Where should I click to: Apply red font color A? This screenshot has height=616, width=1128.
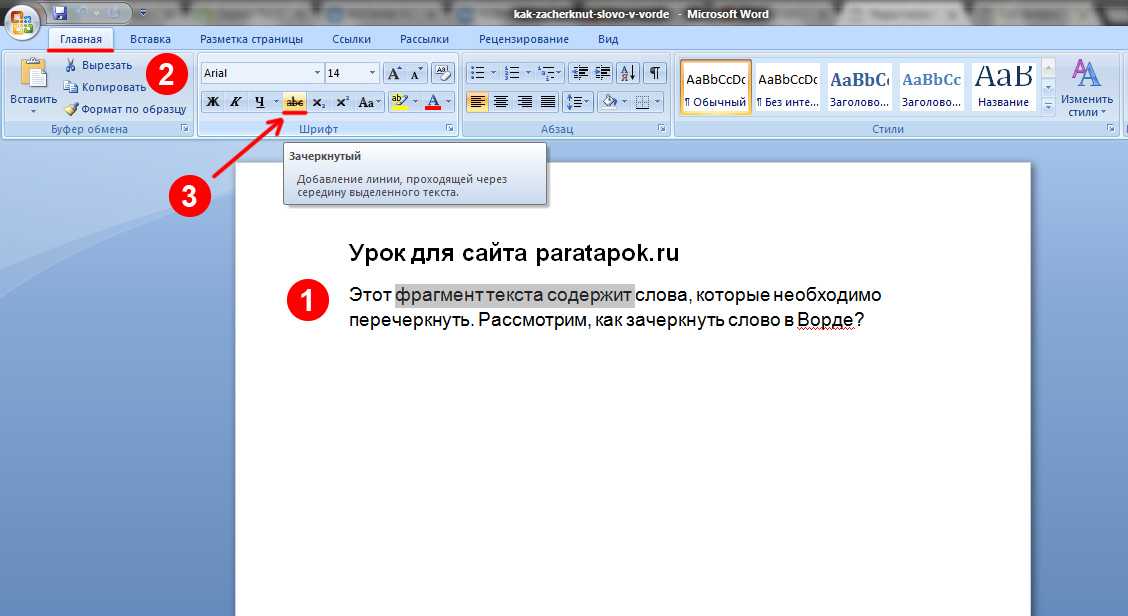pyautogui.click(x=433, y=102)
